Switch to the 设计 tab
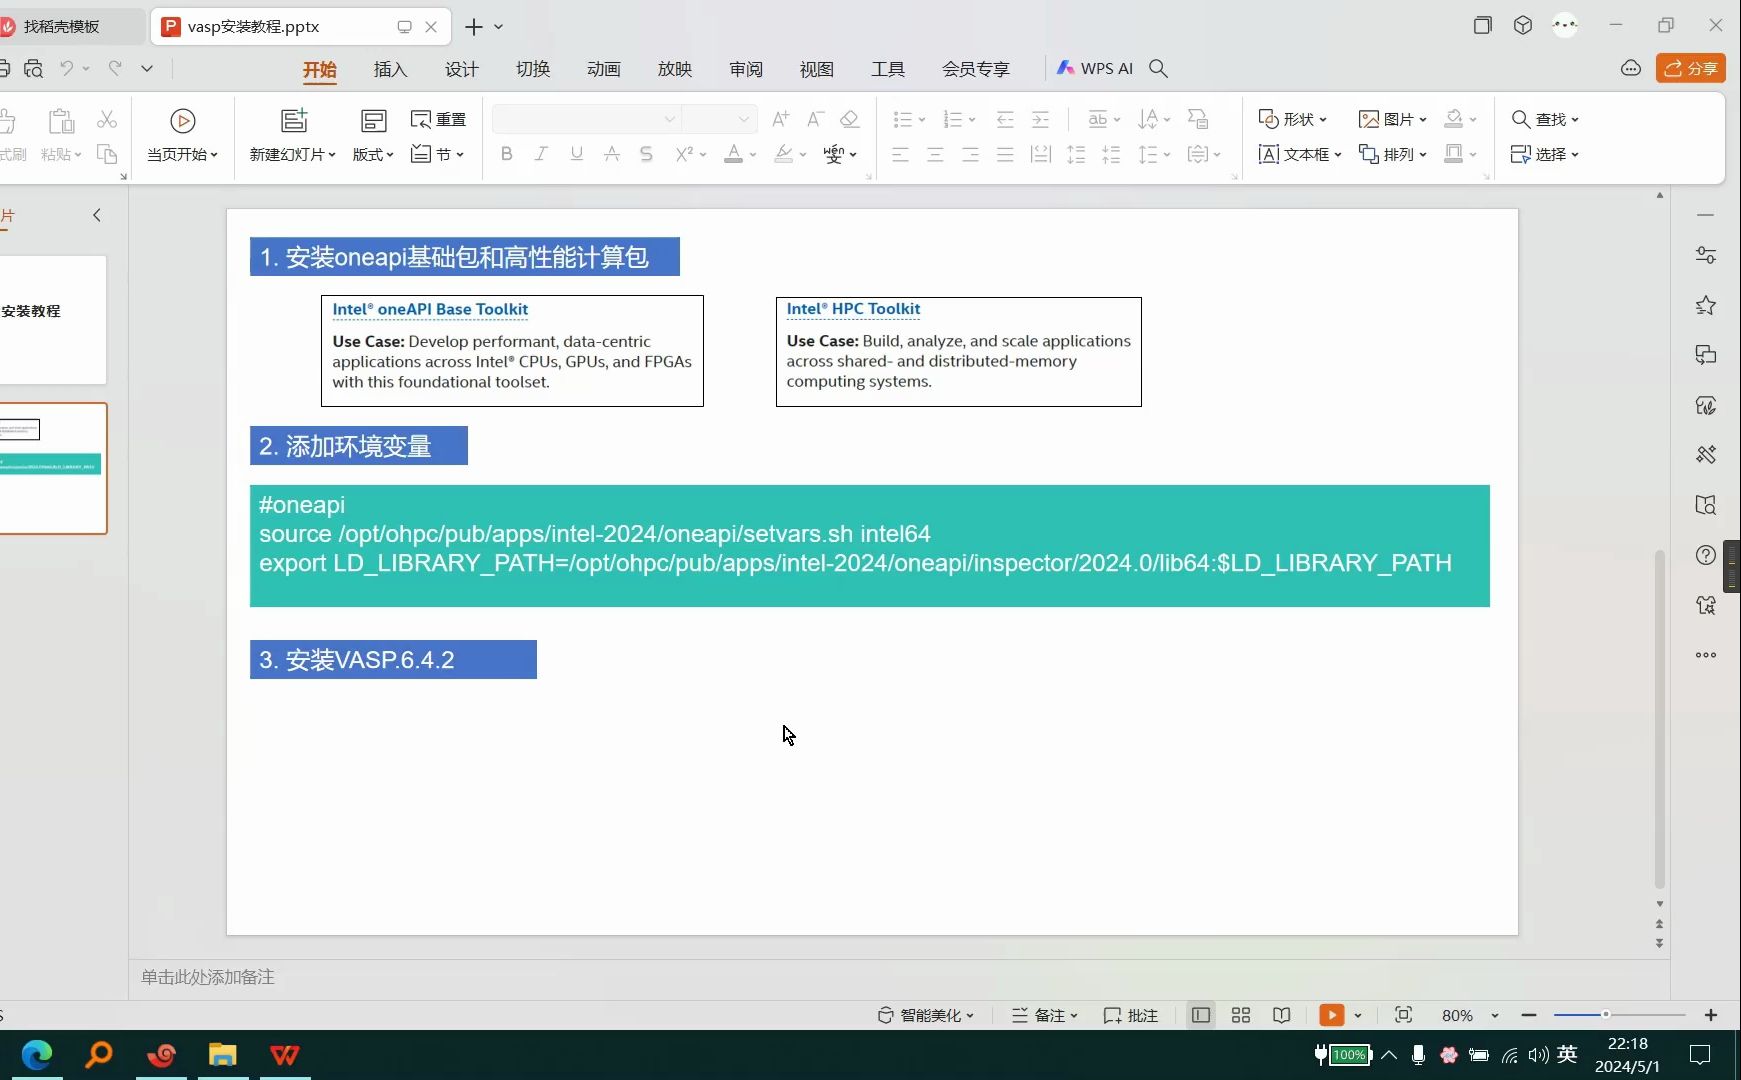 coord(461,69)
